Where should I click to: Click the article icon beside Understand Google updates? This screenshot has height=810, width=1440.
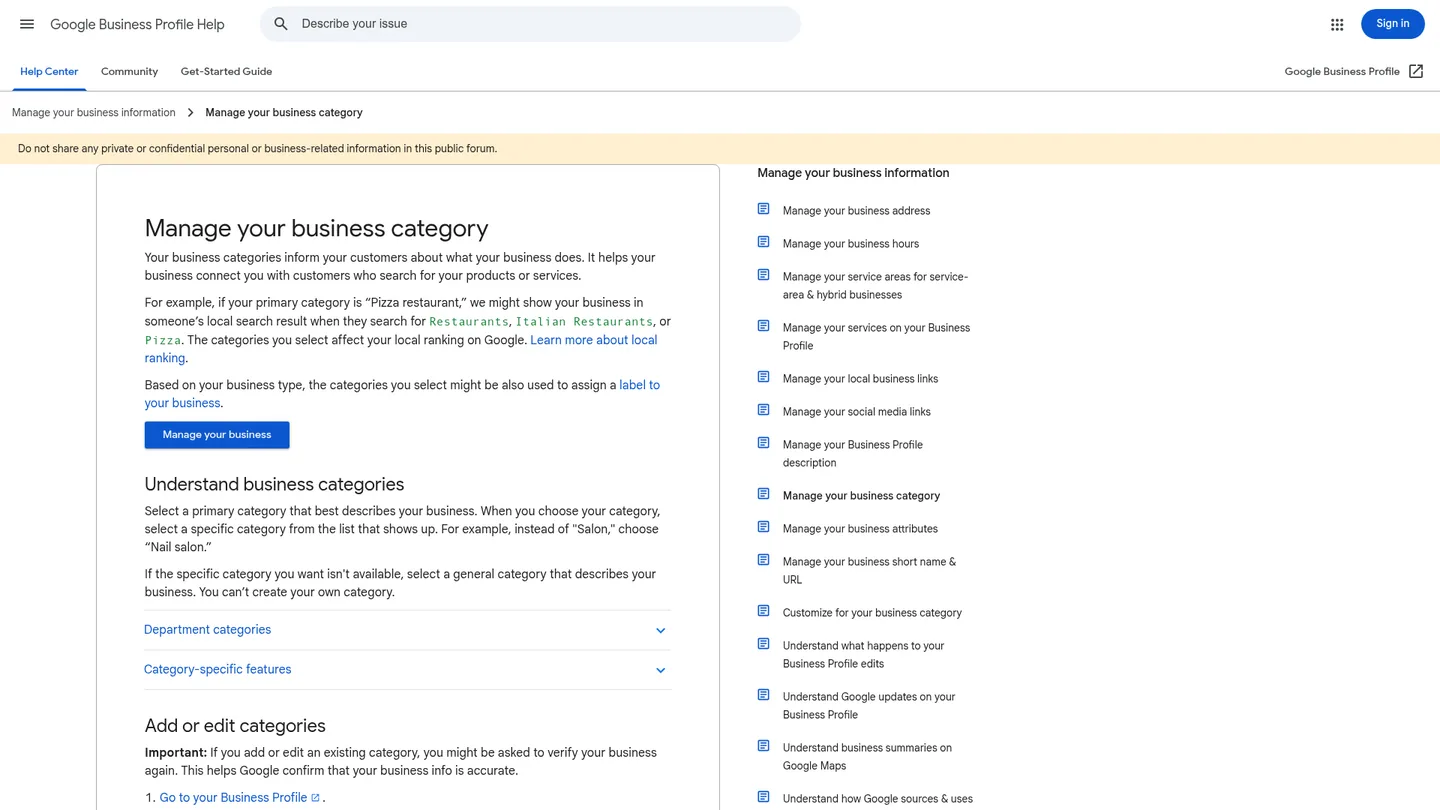763,695
